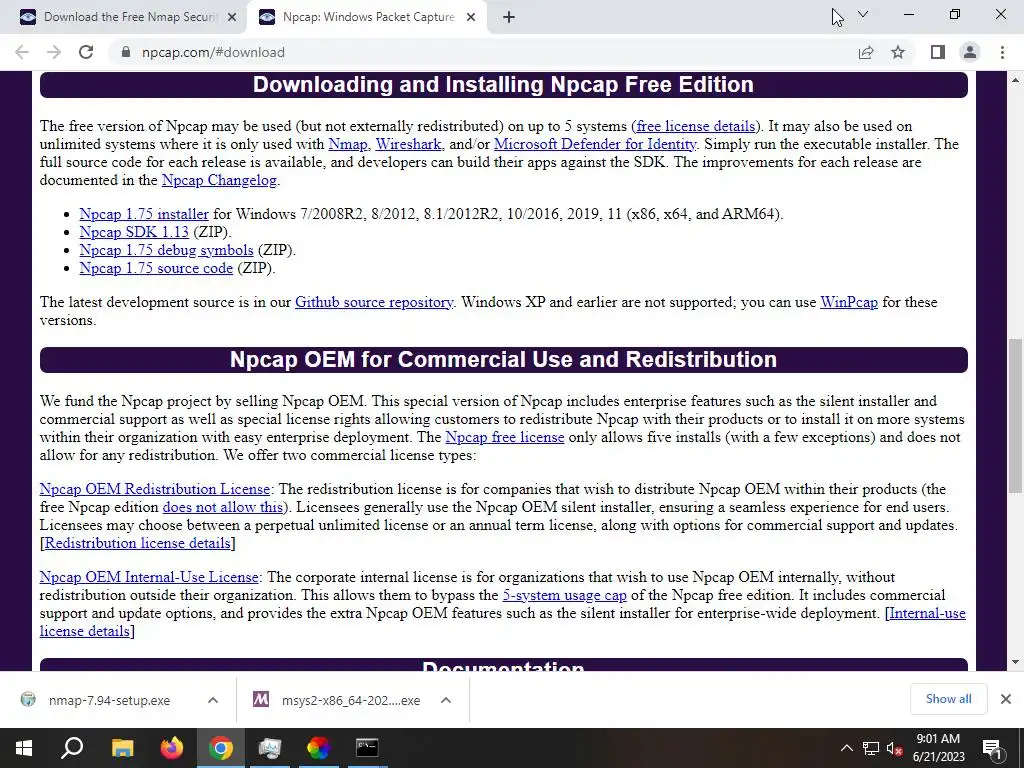1024x768 pixels.
Task: Expand options for msys2 download item
Action: tap(446, 700)
